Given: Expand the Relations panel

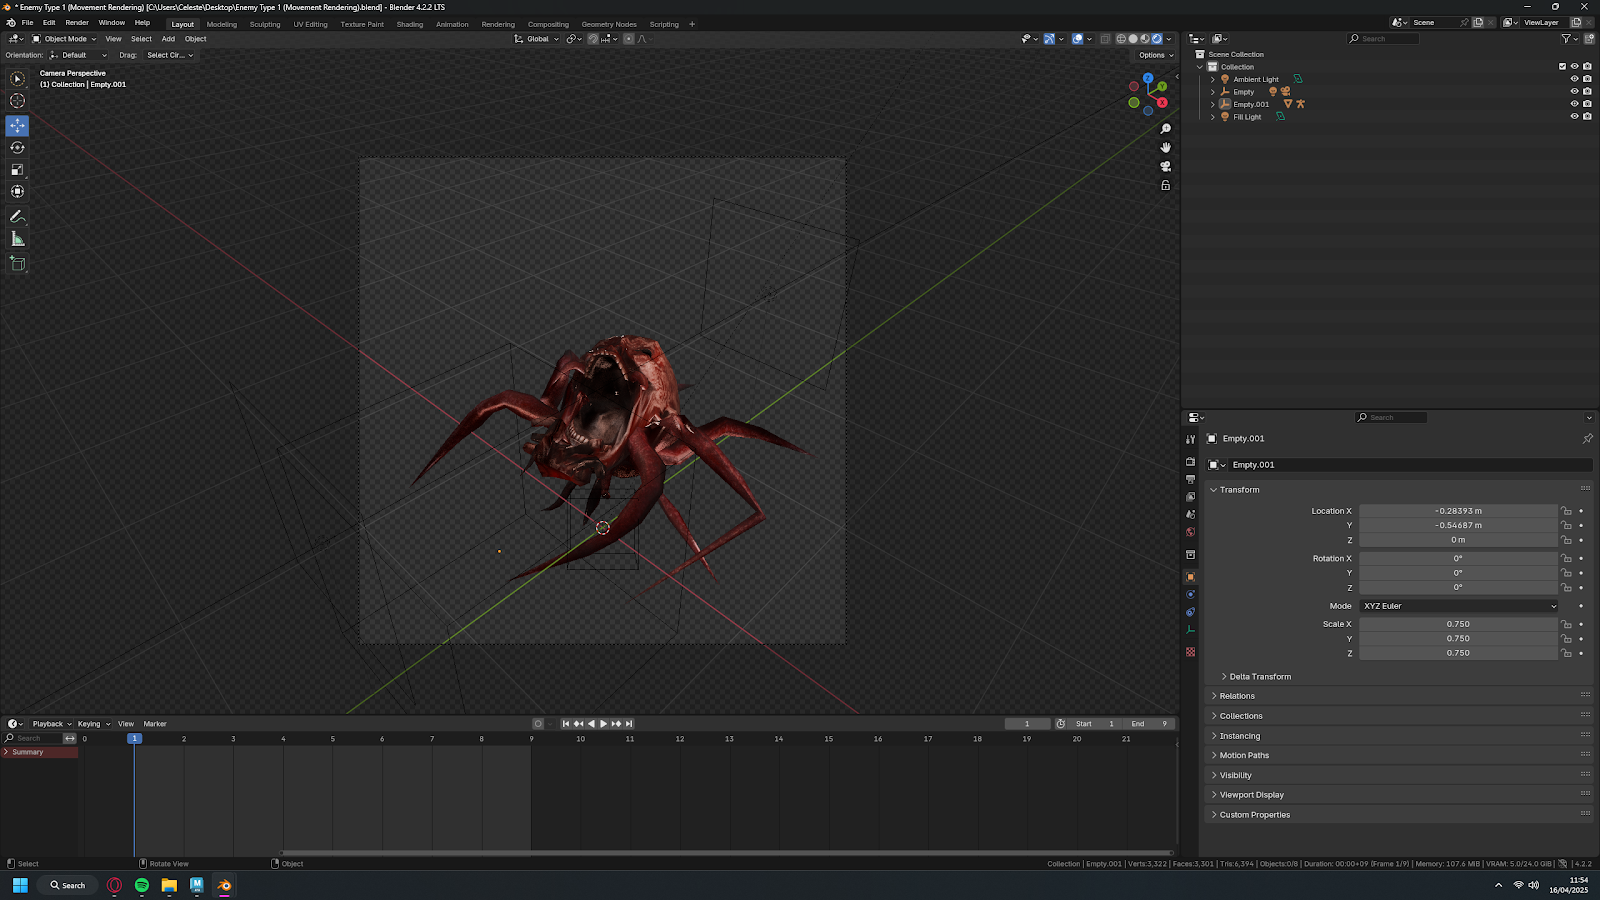Looking at the screenshot, I should [1236, 696].
